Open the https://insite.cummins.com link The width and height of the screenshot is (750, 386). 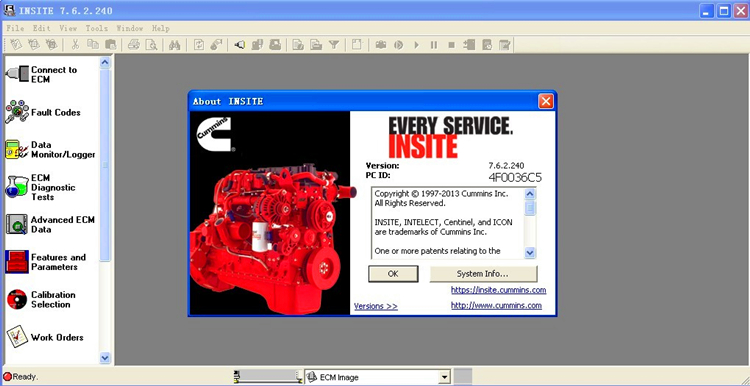[498, 290]
